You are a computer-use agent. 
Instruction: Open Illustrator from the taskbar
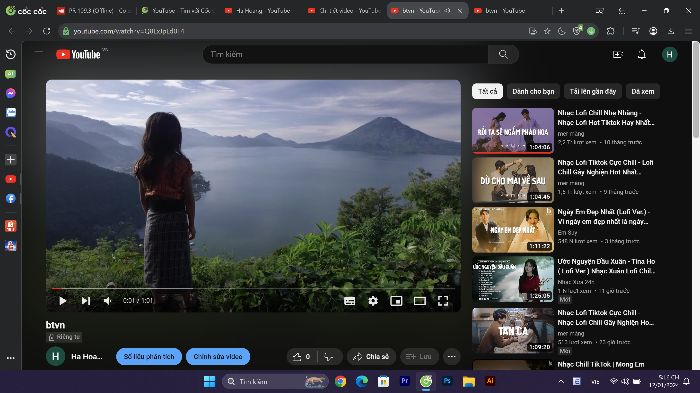pyautogui.click(x=490, y=381)
